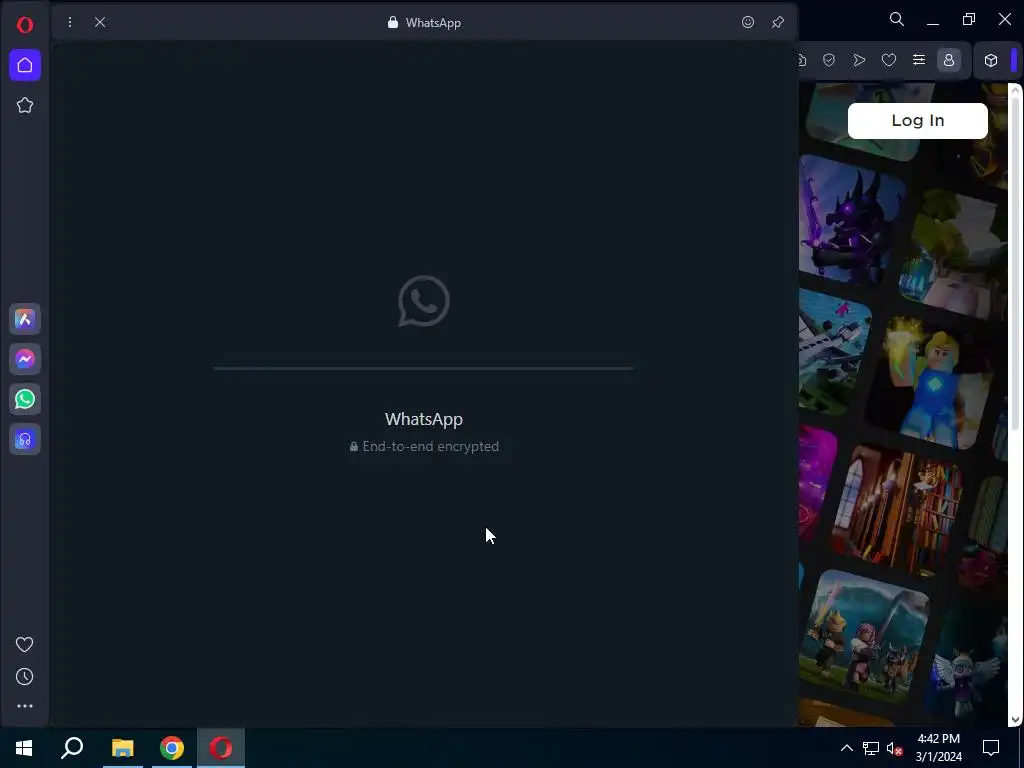
Task: Click the Log In button on Roblox page
Action: tap(918, 121)
